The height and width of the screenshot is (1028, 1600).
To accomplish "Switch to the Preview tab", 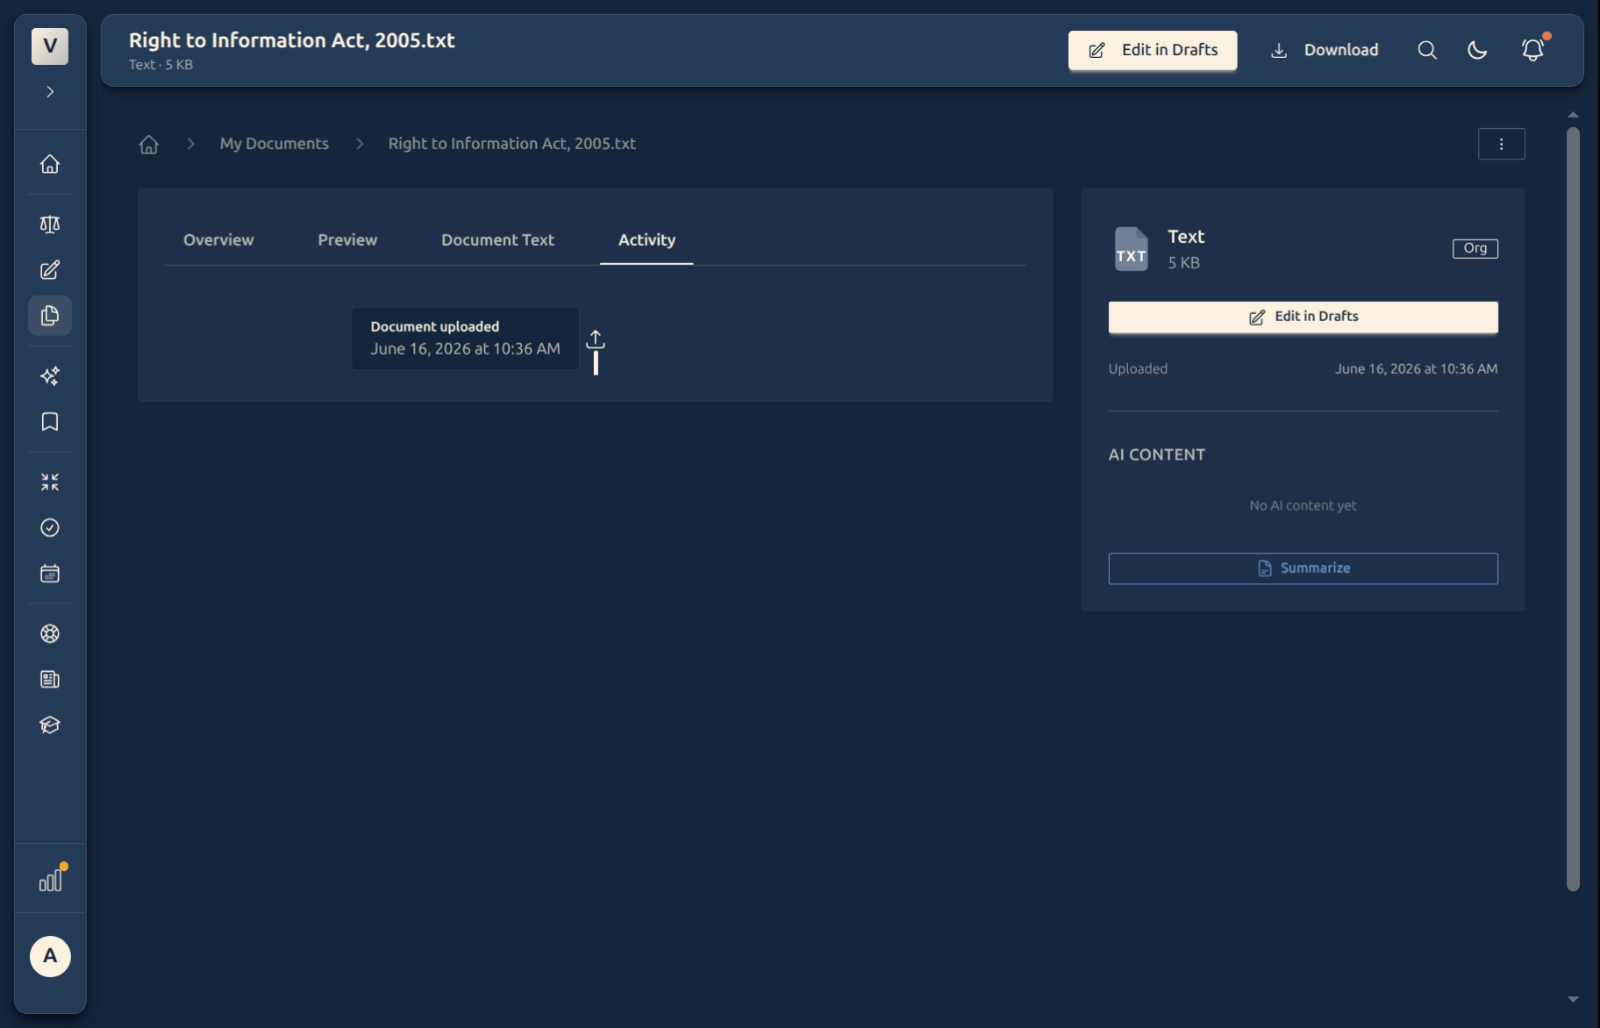I will [347, 240].
